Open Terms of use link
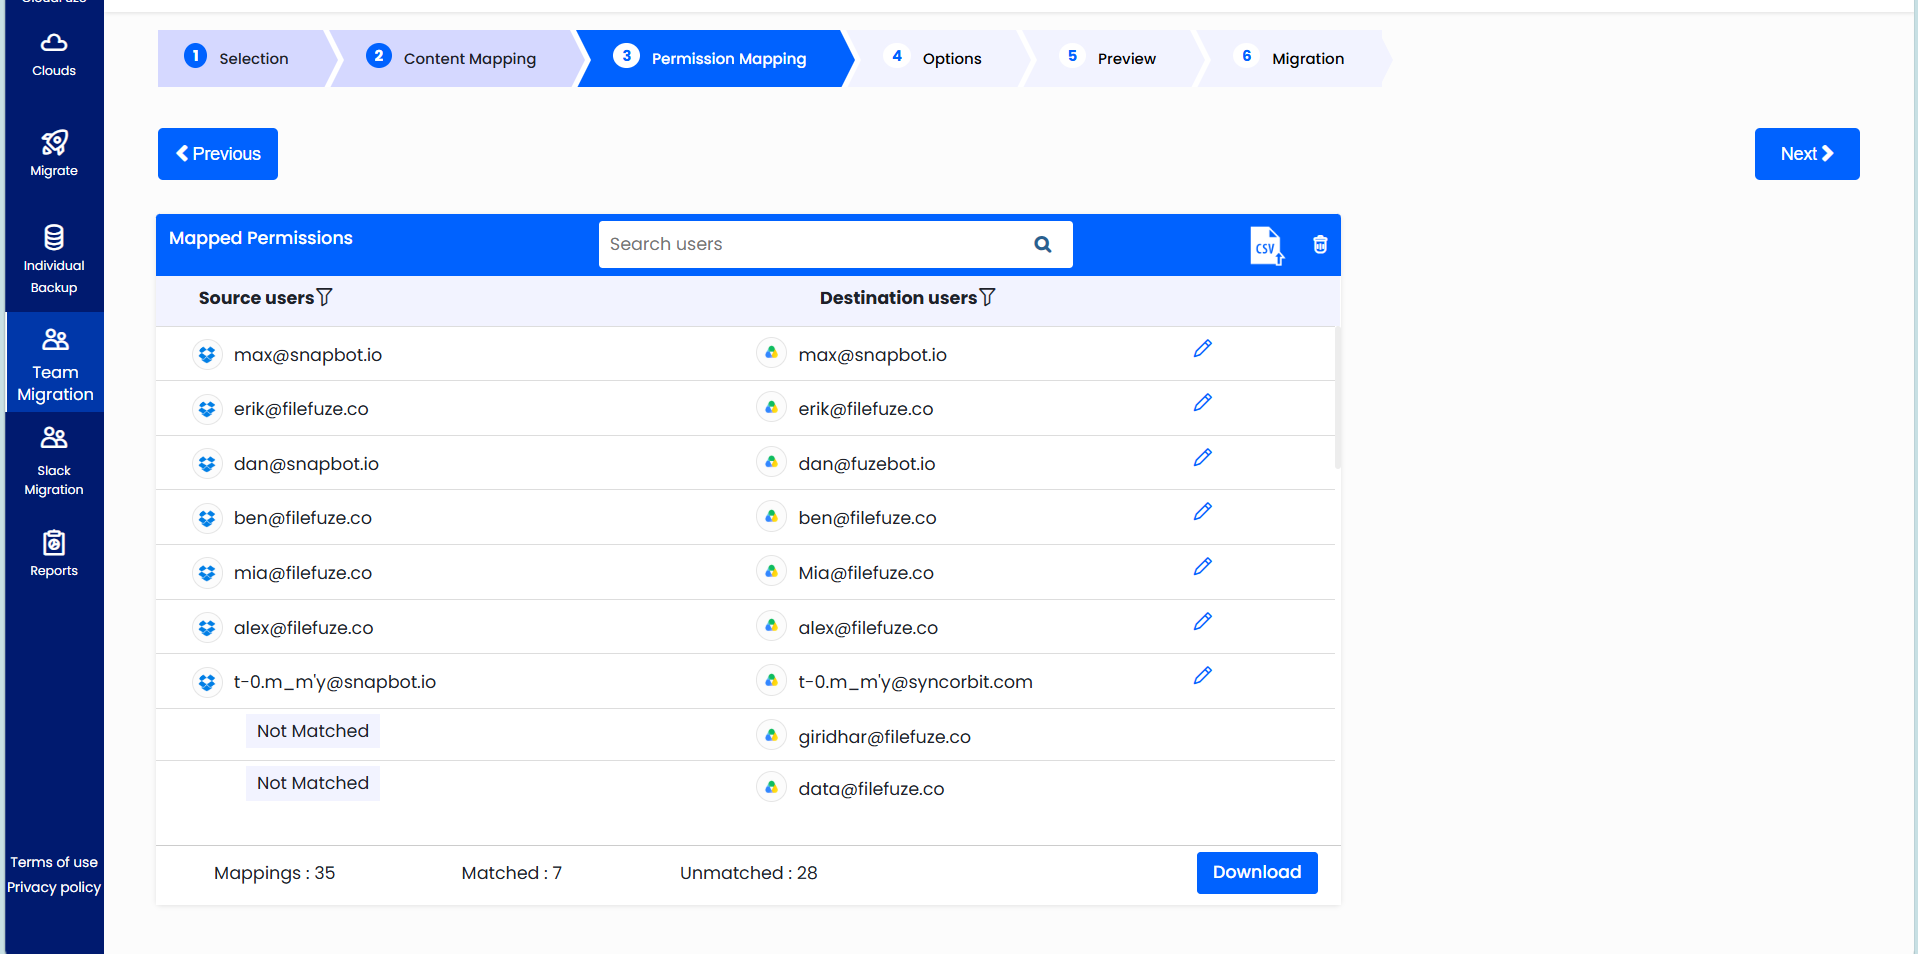1918x954 pixels. pos(54,862)
